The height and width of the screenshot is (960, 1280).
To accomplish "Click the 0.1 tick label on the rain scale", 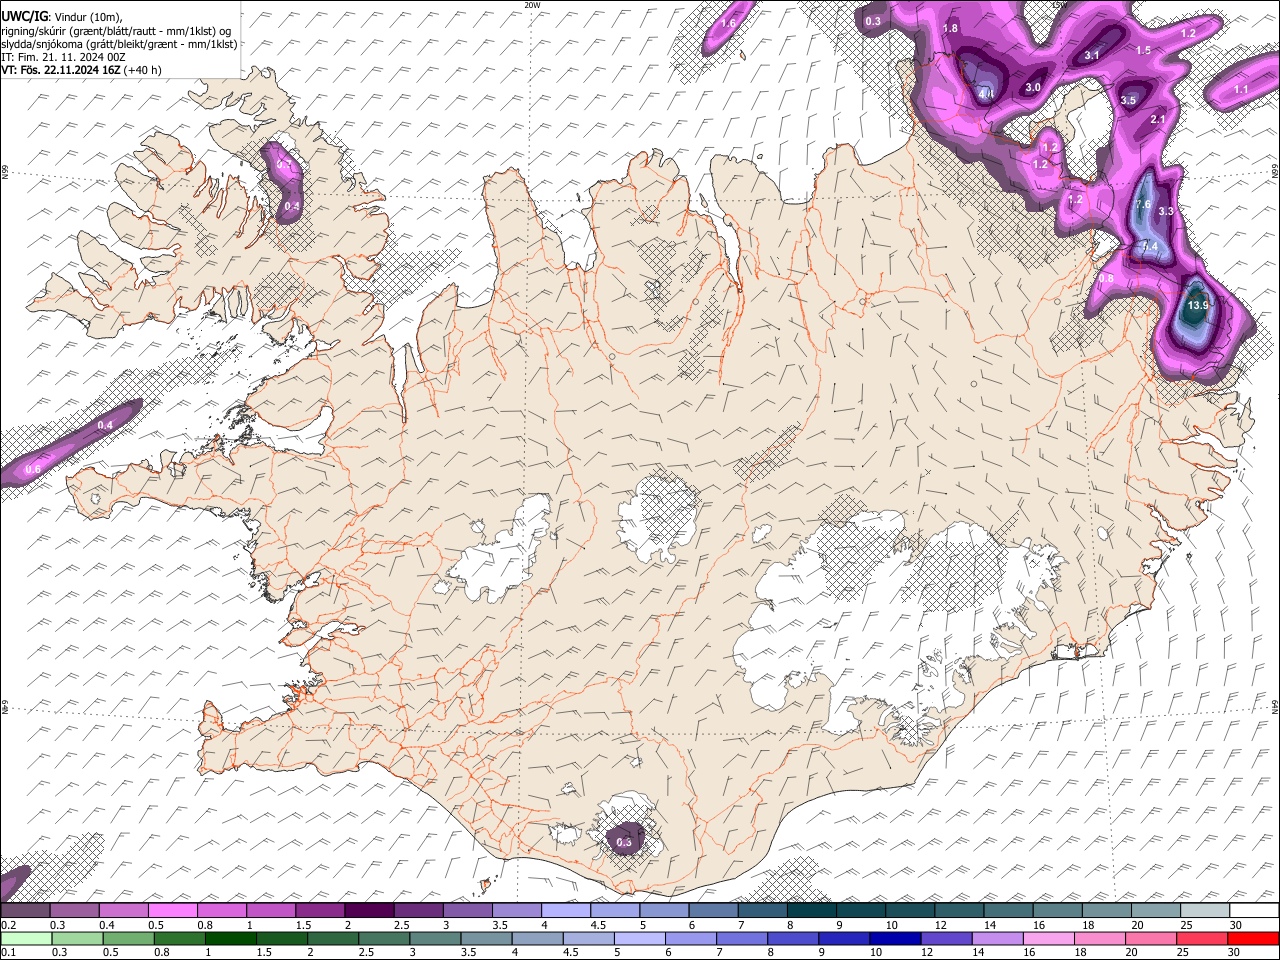I will tap(8, 953).
